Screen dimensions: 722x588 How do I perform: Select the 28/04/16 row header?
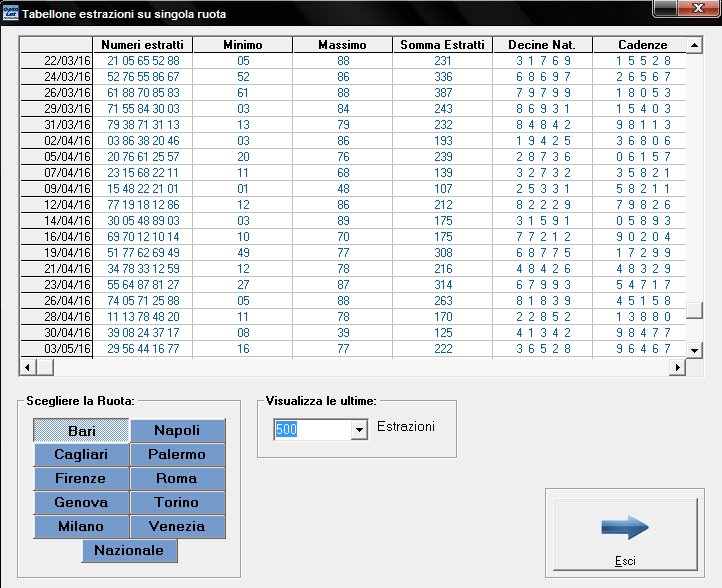[56, 317]
